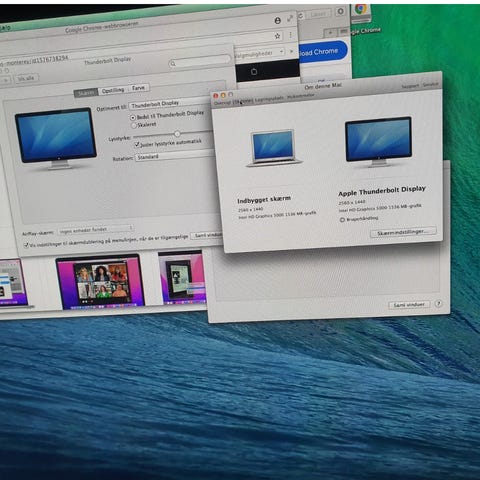The image size is (480, 480).
Task: Click the 'Læser' reader button in Safari
Action: 317,14
